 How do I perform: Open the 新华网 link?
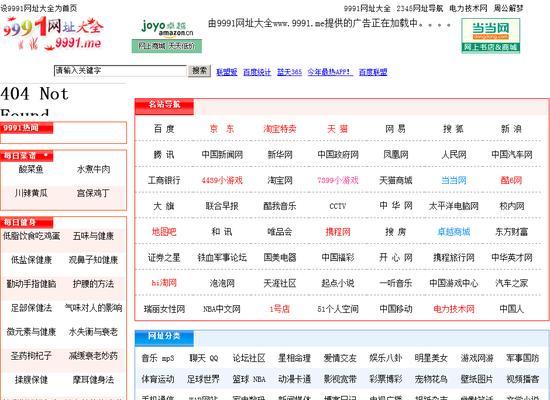tap(280, 154)
